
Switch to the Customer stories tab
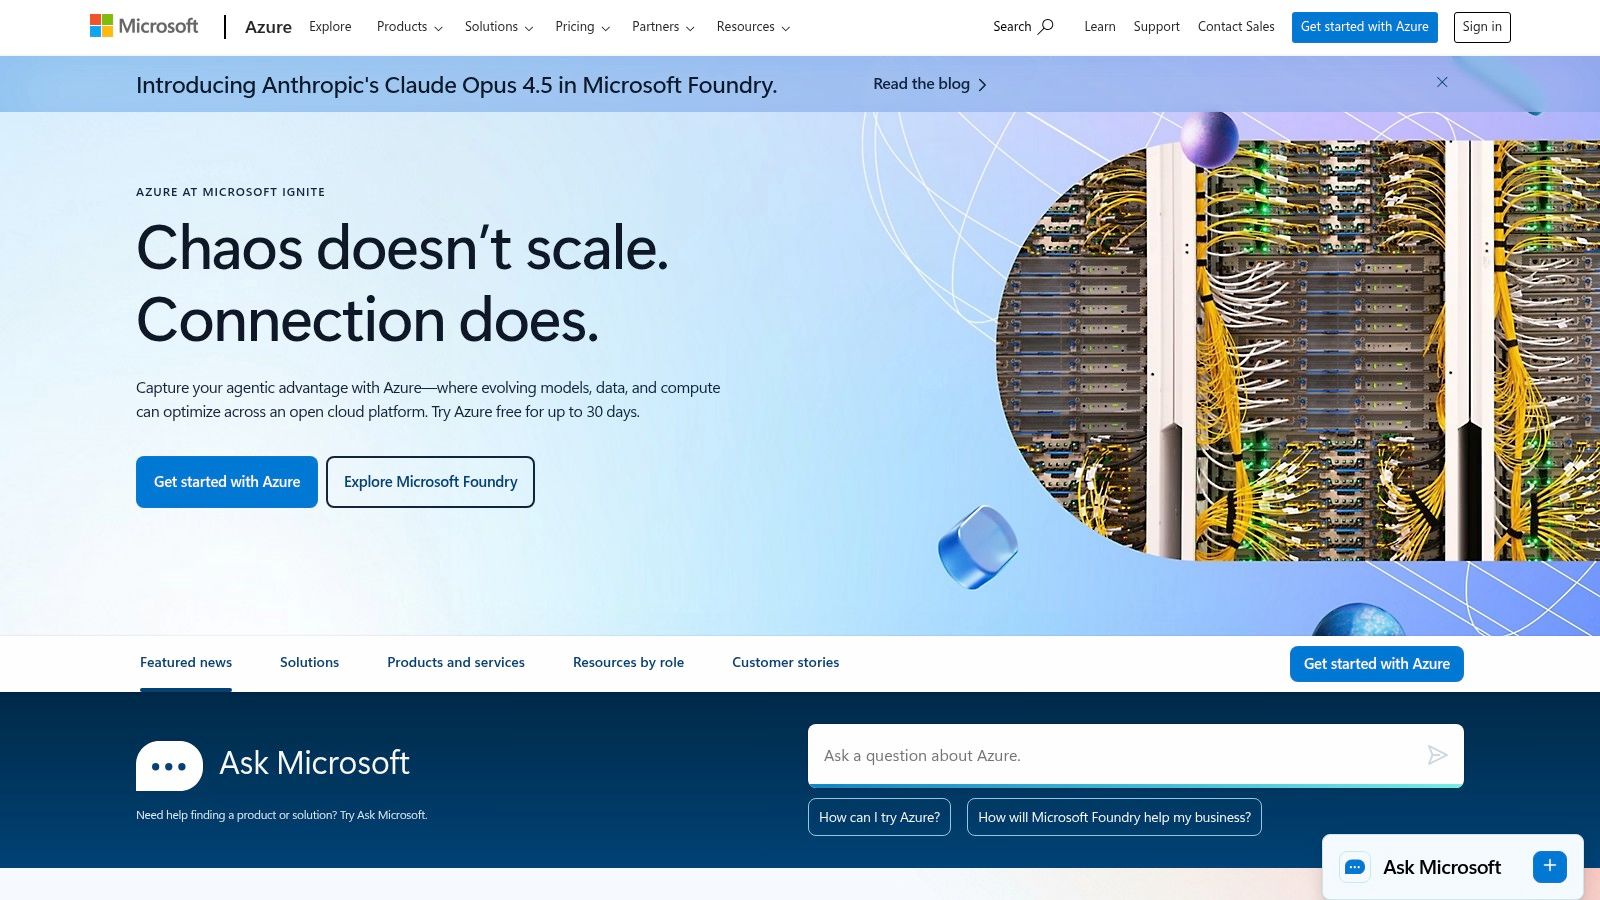(785, 662)
